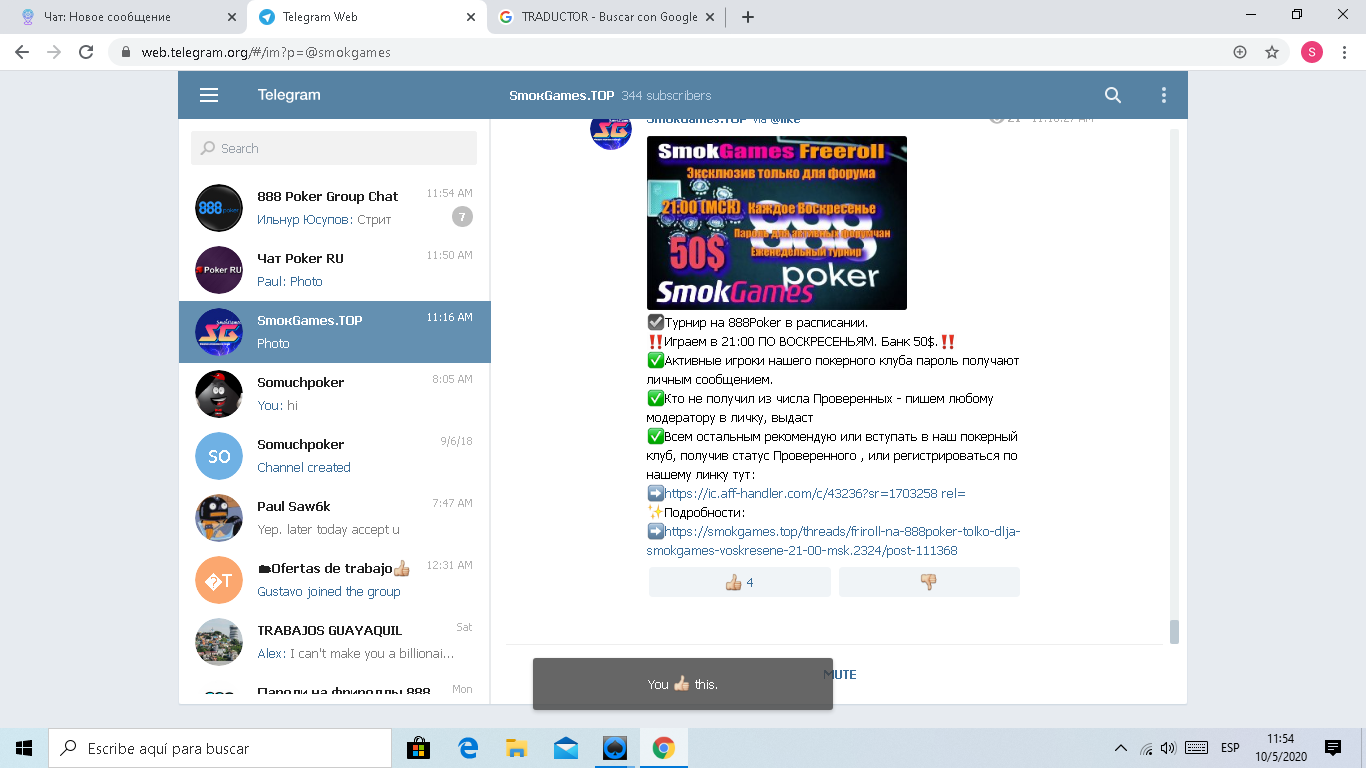The width and height of the screenshot is (1366, 768).
Task: Select the SmokGames.TOP chat in sidebar
Action: [335, 332]
